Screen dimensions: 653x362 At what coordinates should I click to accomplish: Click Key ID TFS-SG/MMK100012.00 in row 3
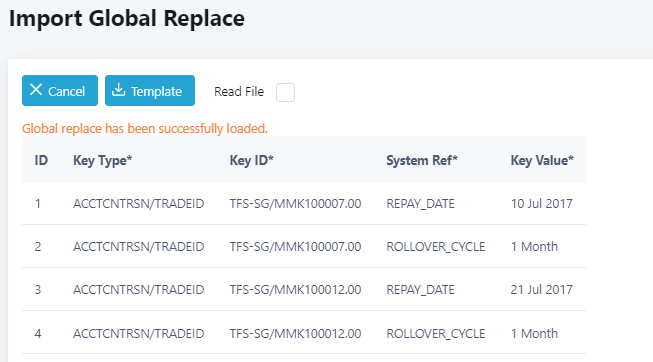pyautogui.click(x=295, y=290)
